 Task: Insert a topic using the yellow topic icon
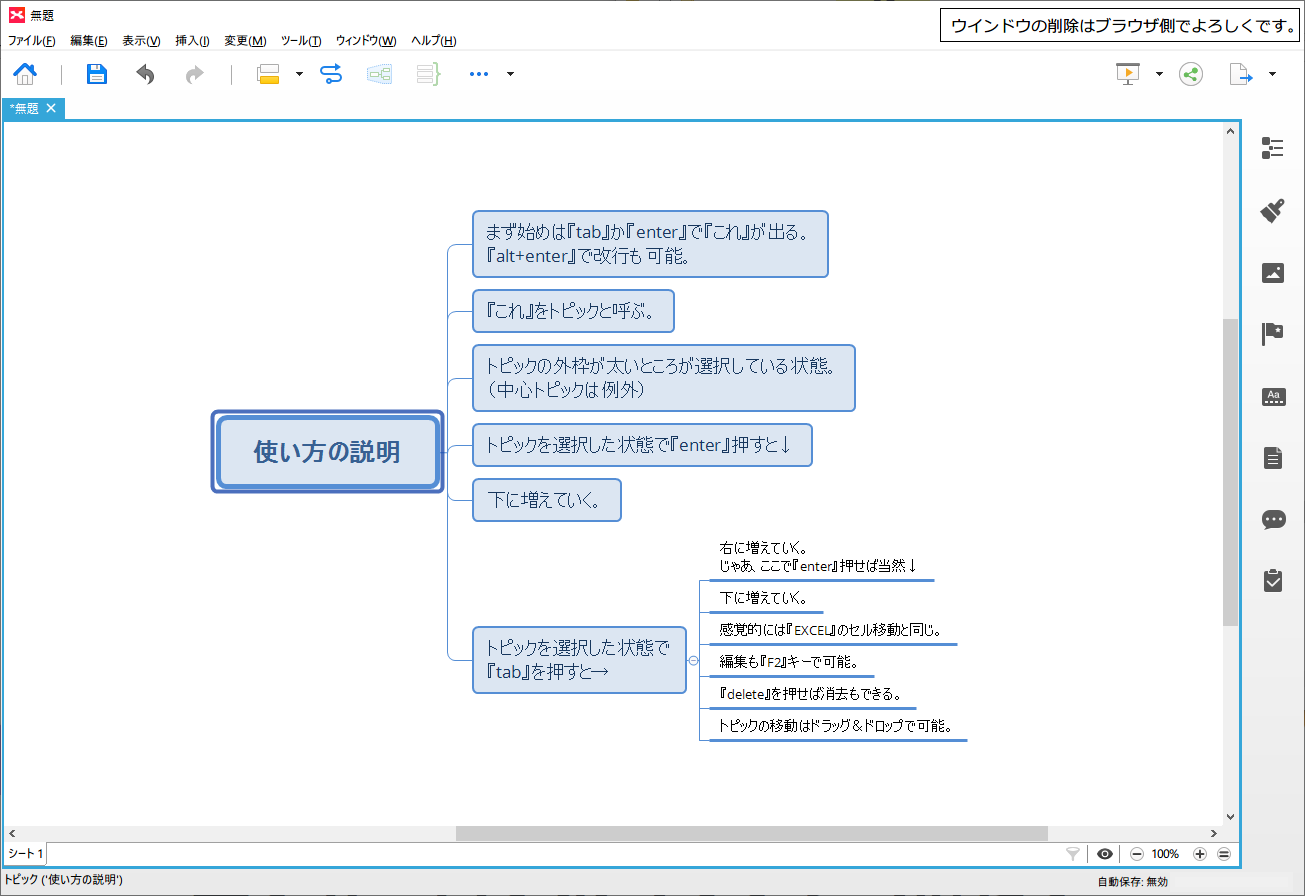[x=268, y=74]
